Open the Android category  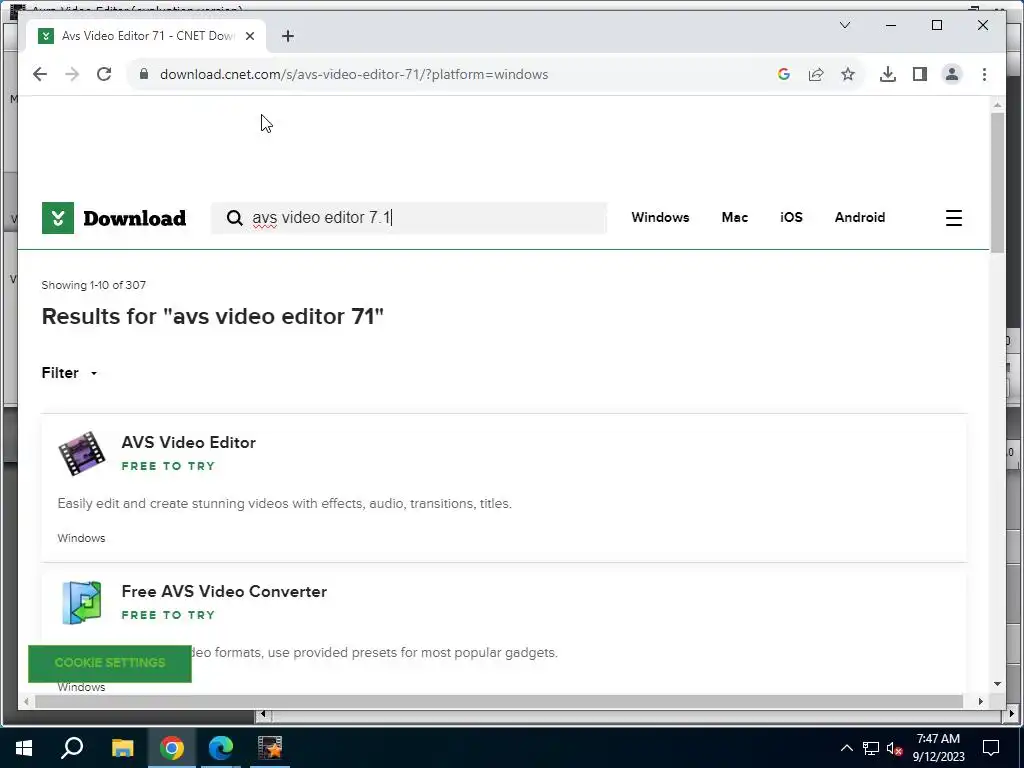[859, 217]
